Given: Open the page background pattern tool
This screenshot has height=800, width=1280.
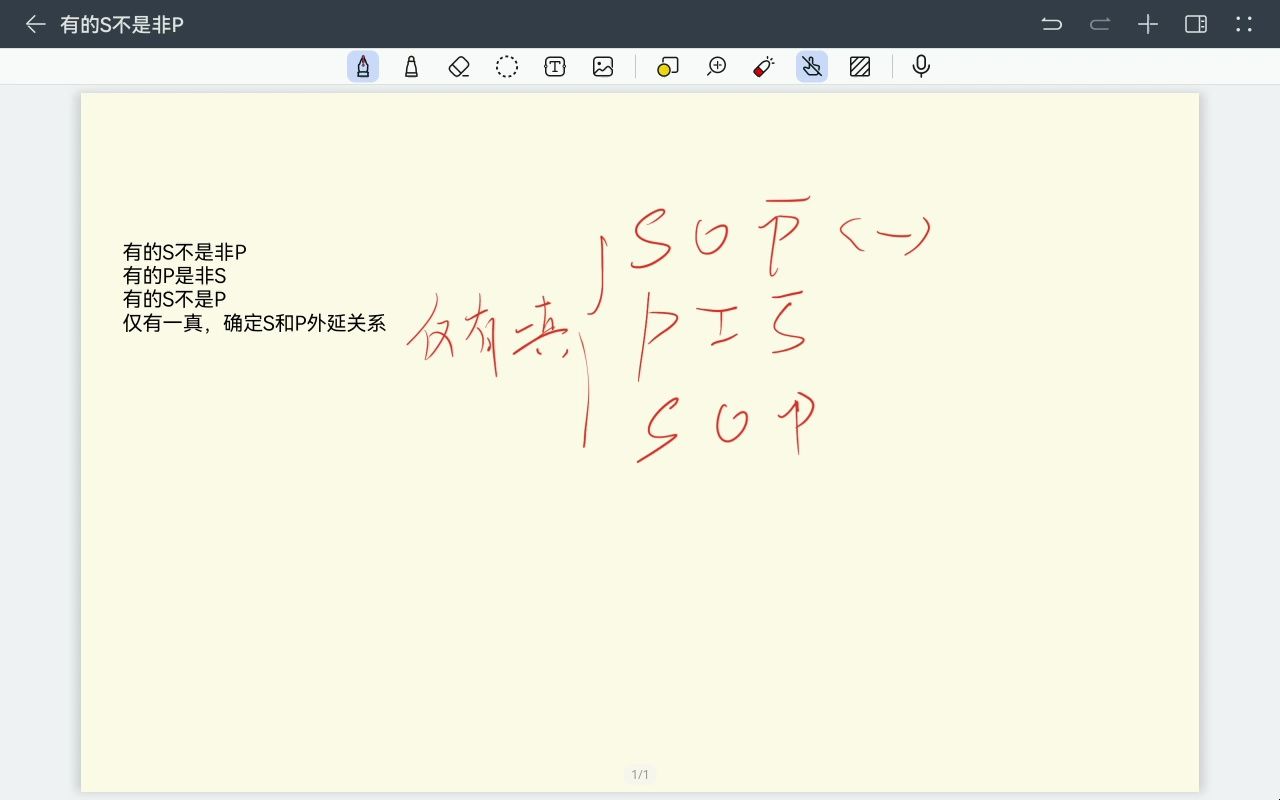Looking at the screenshot, I should (x=860, y=66).
